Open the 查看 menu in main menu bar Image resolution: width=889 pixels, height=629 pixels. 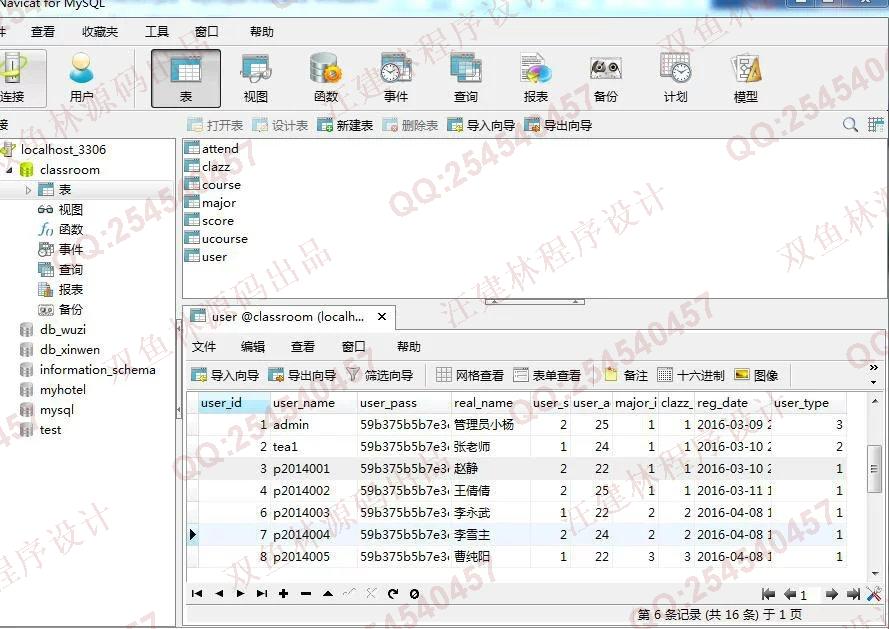[43, 32]
